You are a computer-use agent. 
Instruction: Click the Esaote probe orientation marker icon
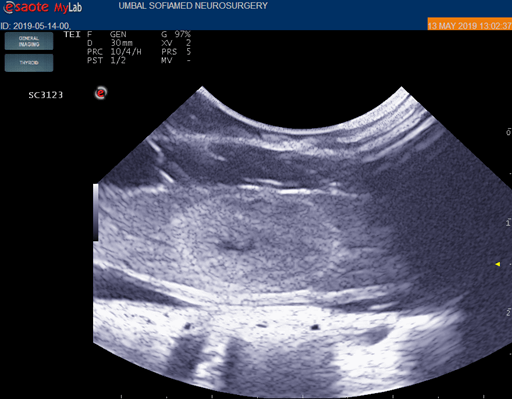pyautogui.click(x=101, y=93)
